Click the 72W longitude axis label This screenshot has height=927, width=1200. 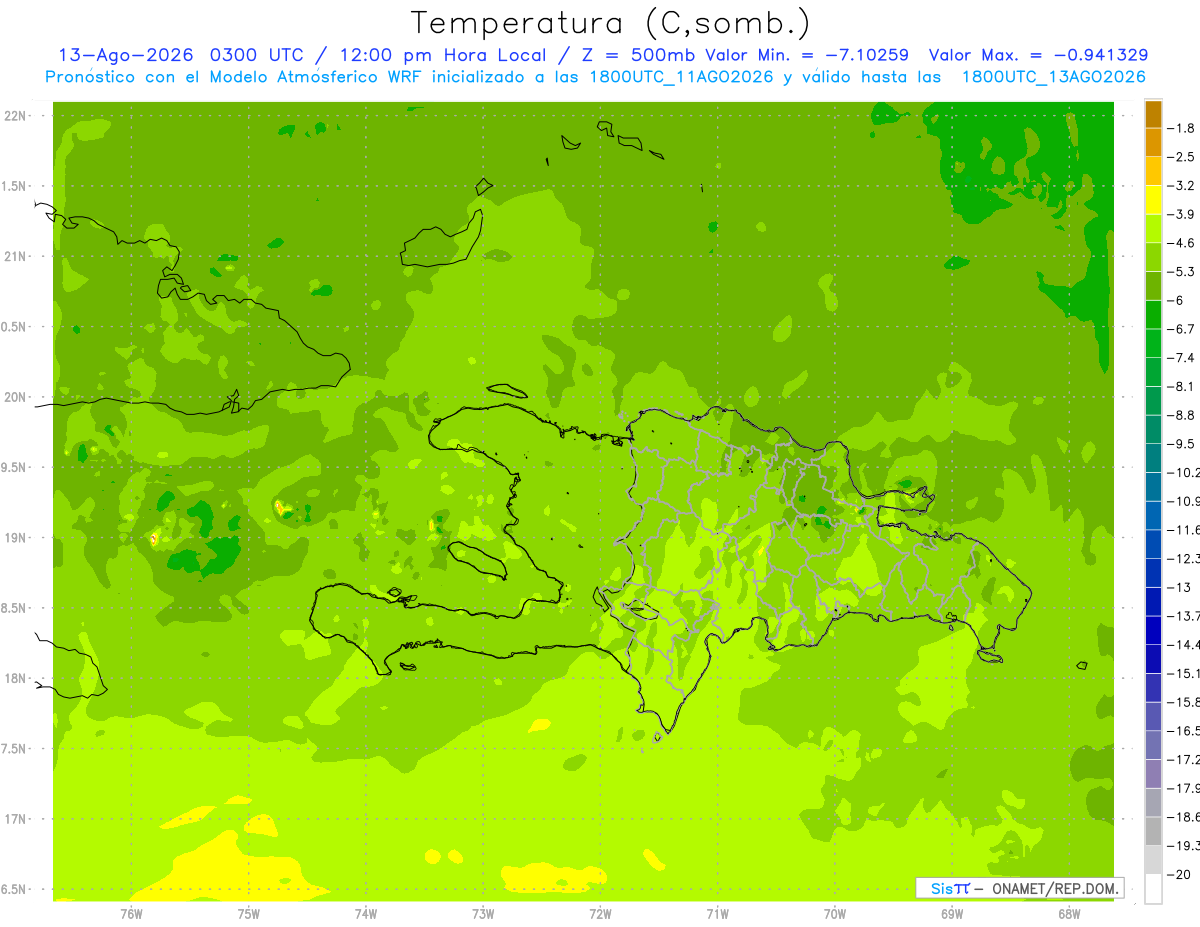tap(600, 914)
